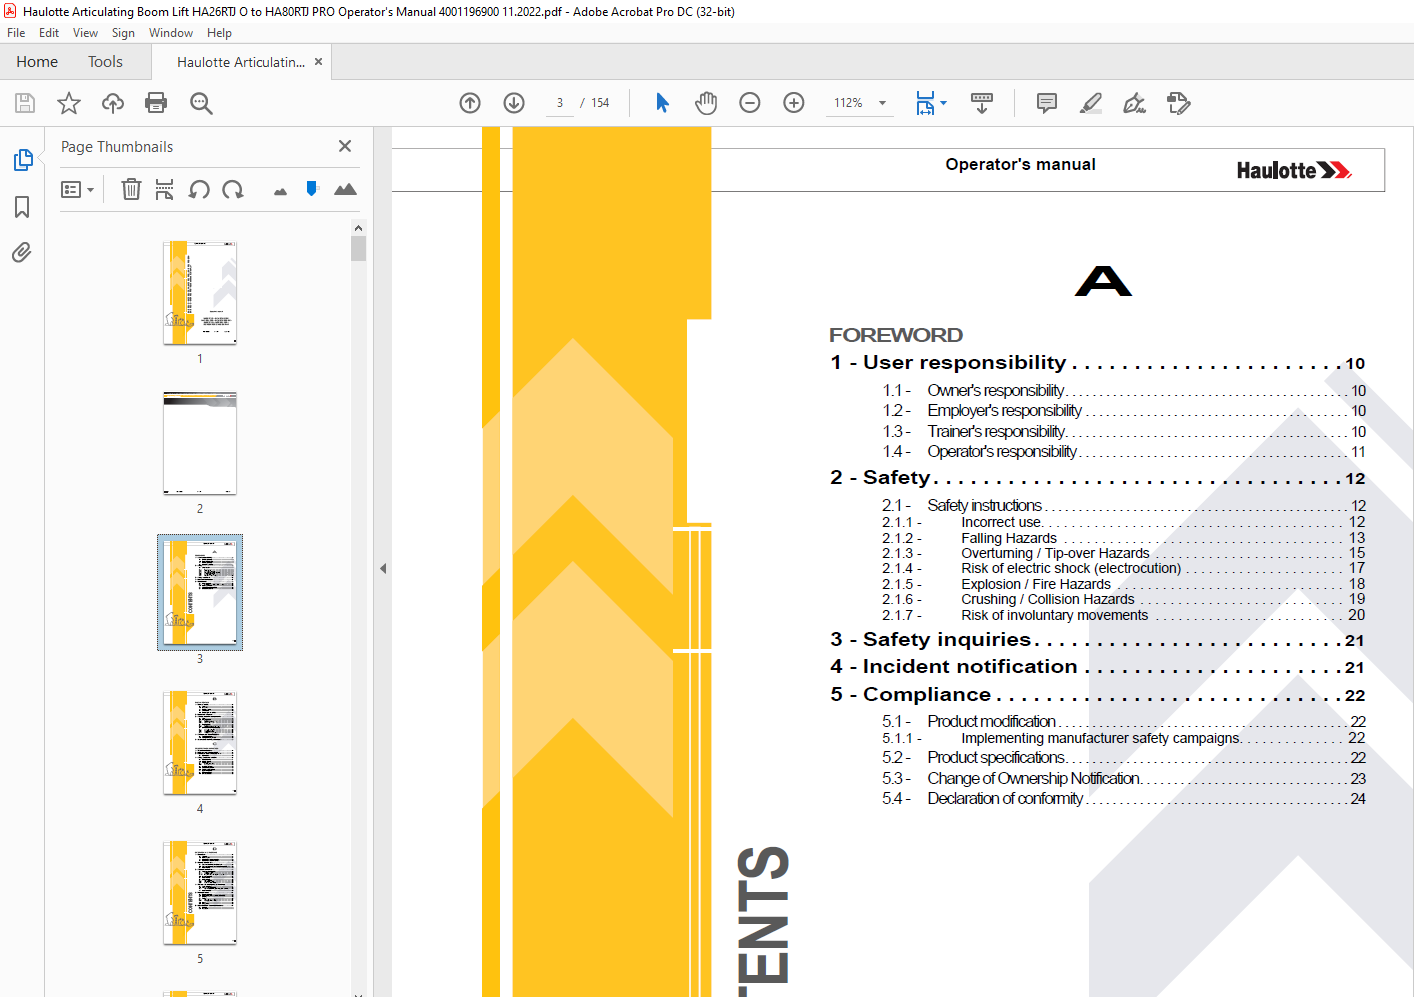The image size is (1414, 997).
Task: Close the Haulotte document tab
Action: coord(318,61)
